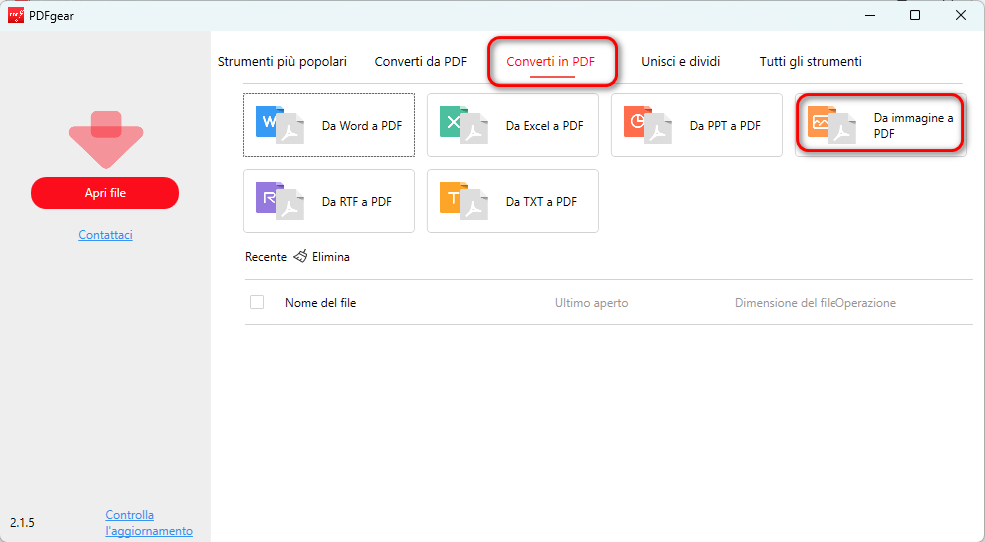This screenshot has width=985, height=542.
Task: Open the Contattaci link
Action: click(x=106, y=235)
